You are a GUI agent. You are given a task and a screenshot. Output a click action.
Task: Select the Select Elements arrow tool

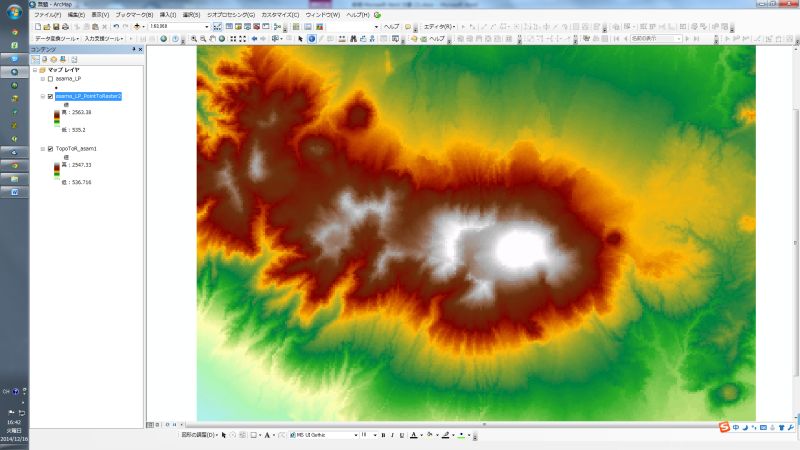301,39
